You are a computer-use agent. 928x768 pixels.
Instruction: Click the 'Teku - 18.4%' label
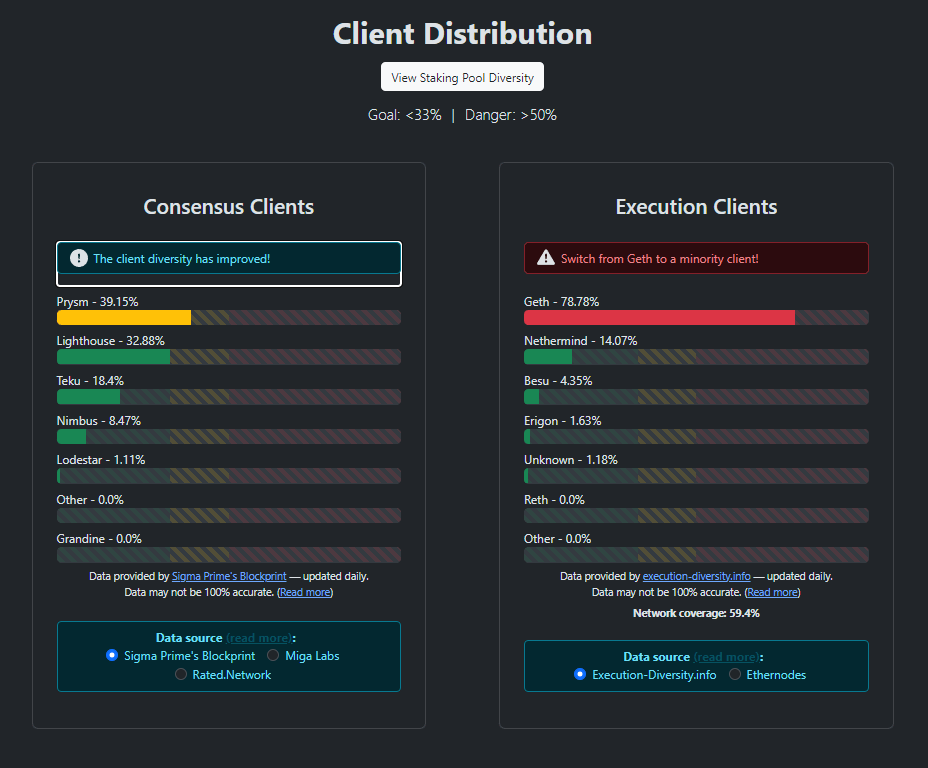(x=90, y=380)
